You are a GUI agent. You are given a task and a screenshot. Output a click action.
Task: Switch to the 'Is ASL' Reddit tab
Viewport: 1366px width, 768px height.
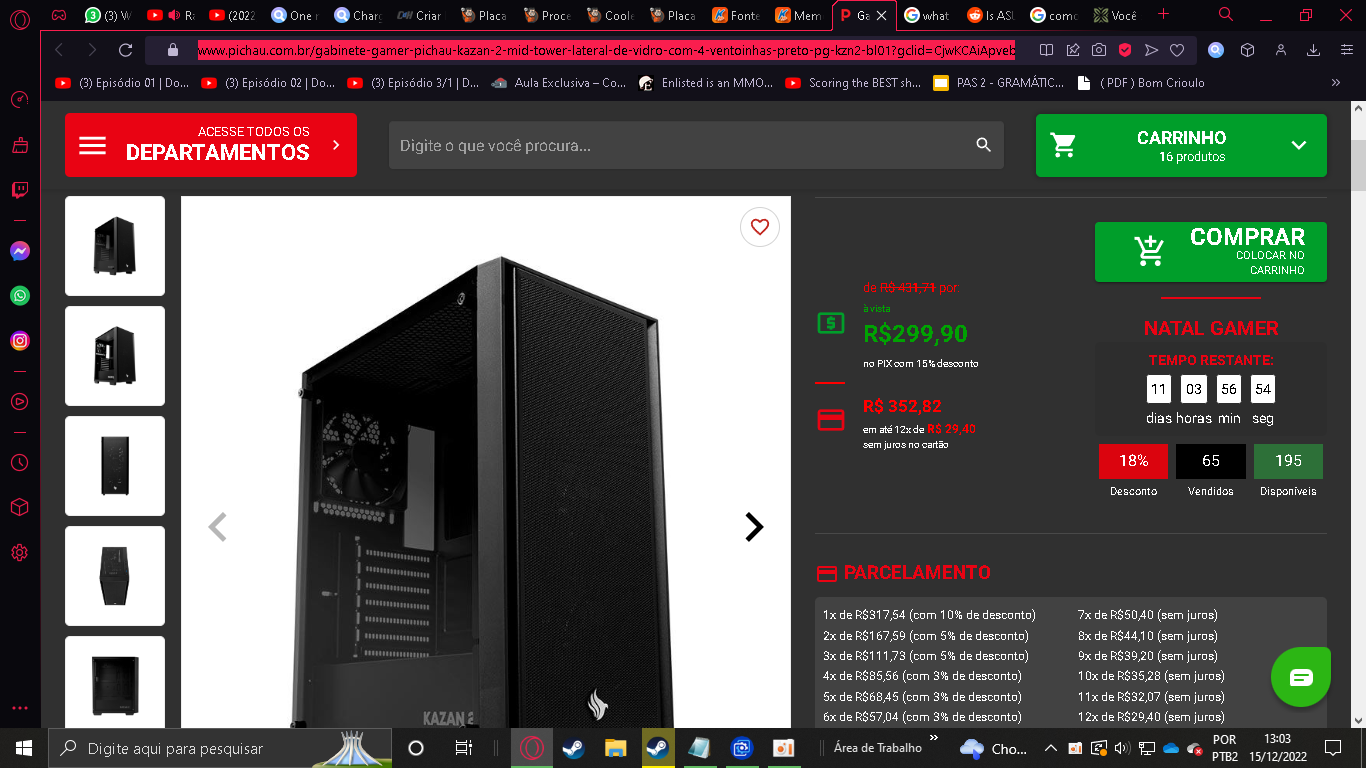(990, 15)
